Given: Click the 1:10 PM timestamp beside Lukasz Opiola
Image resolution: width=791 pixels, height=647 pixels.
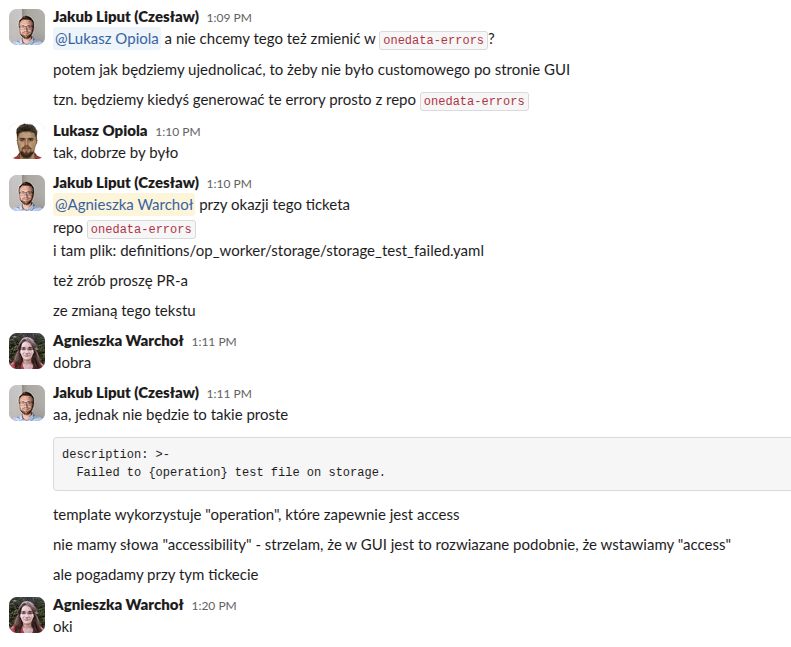Looking at the screenshot, I should click(178, 132).
